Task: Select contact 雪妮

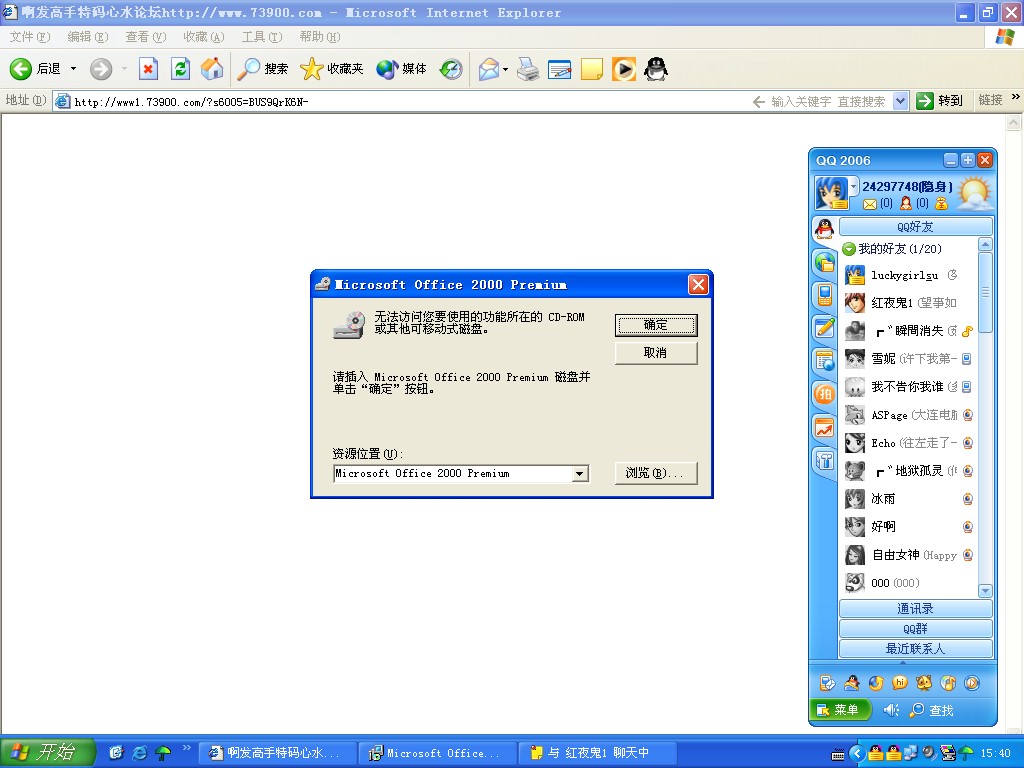Action: click(908, 359)
